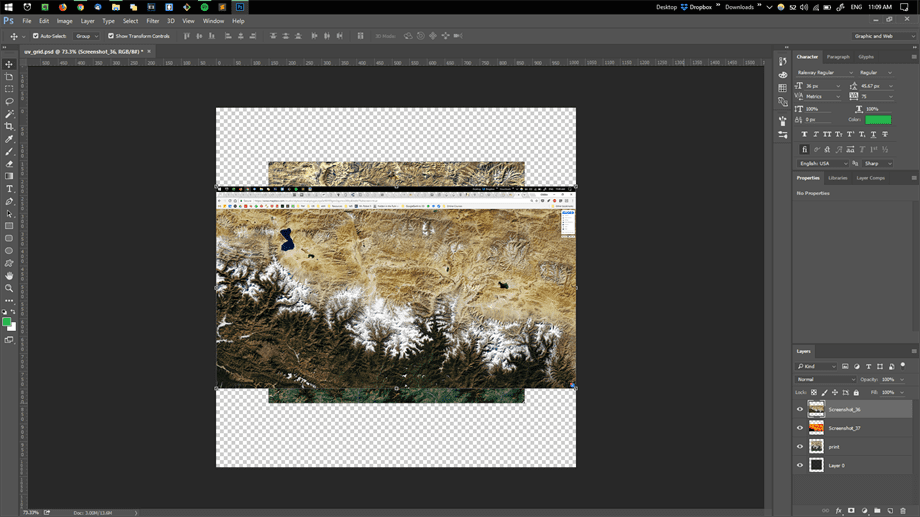Open the Image menu
This screenshot has height=517, width=920.
[x=65, y=21]
